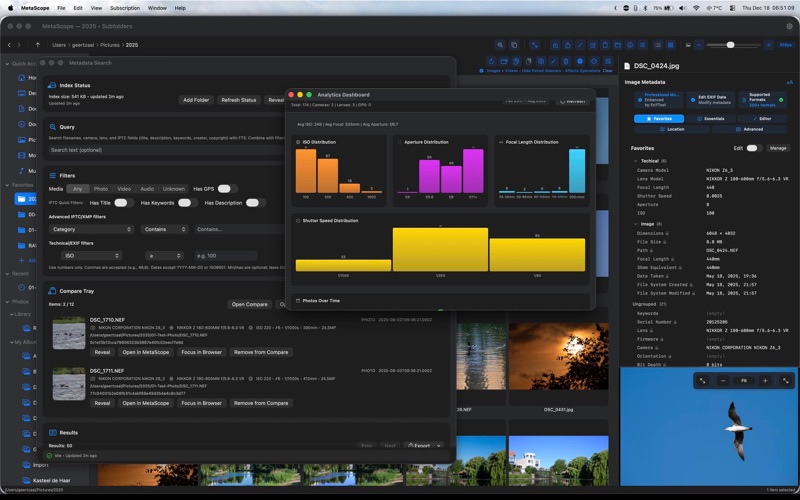Click the Search text (optional) field

click(x=166, y=150)
